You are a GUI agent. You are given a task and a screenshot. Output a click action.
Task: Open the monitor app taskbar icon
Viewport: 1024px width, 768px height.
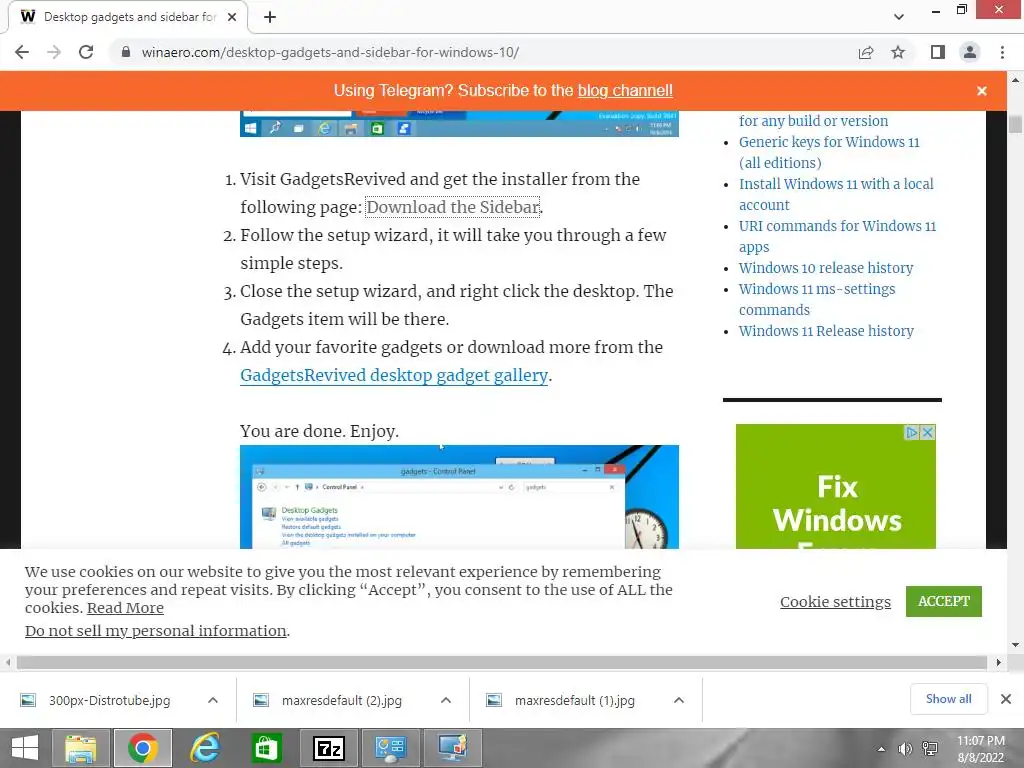(453, 748)
